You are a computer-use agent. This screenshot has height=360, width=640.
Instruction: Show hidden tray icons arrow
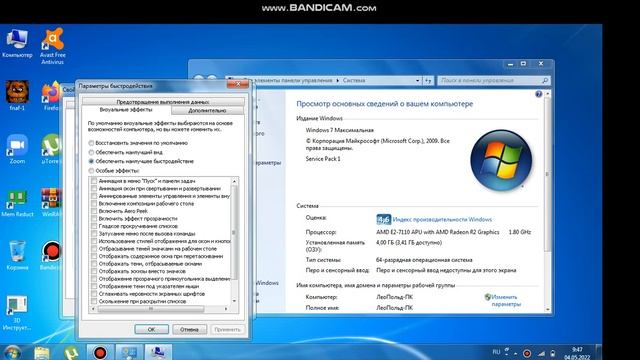516,353
